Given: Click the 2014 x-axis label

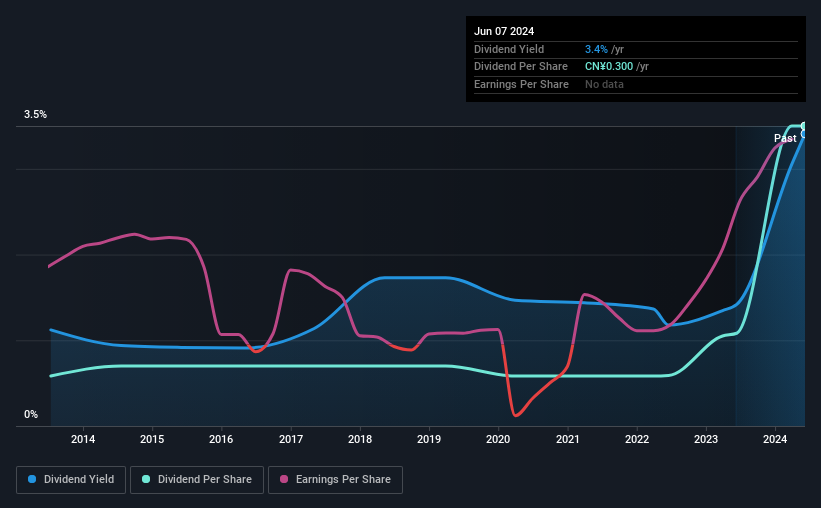Looking at the screenshot, I should 83,439.
